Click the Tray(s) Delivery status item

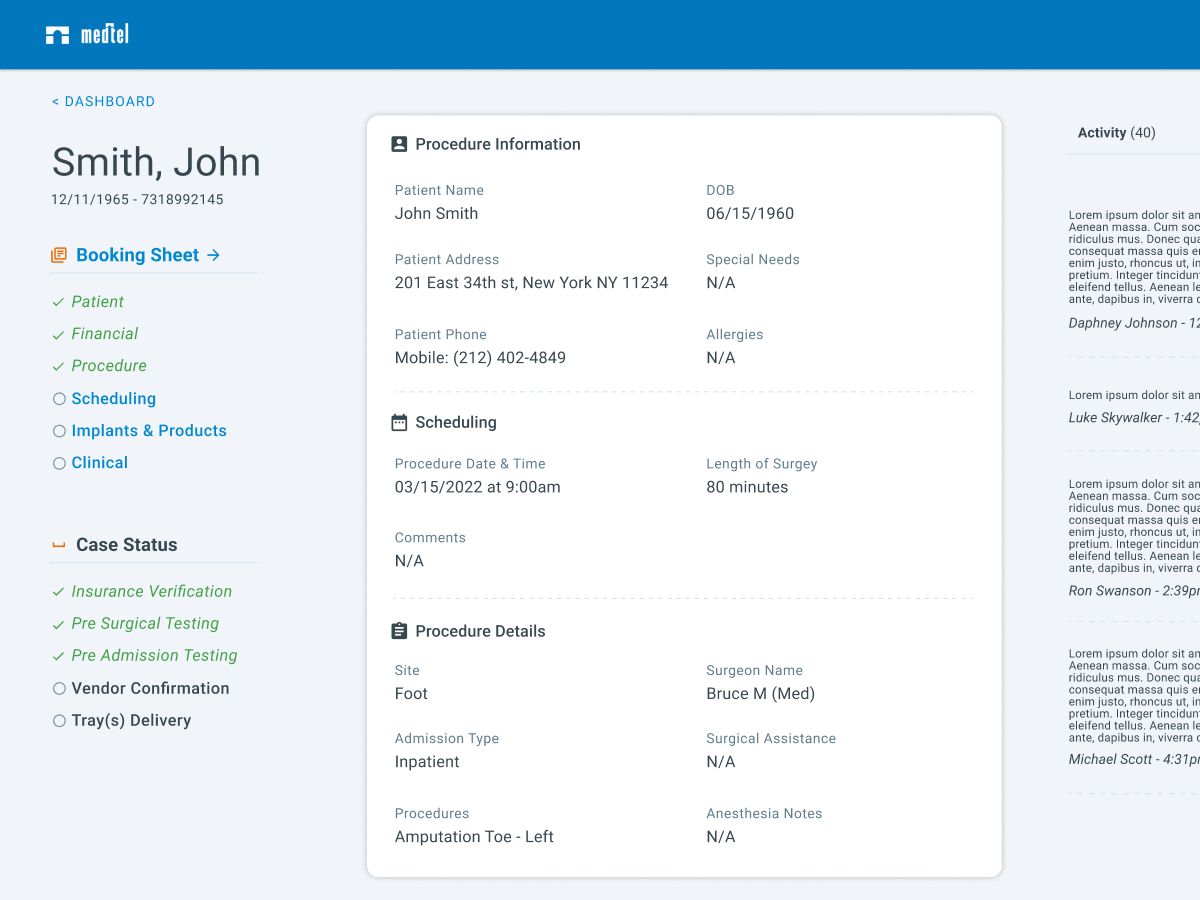point(131,721)
